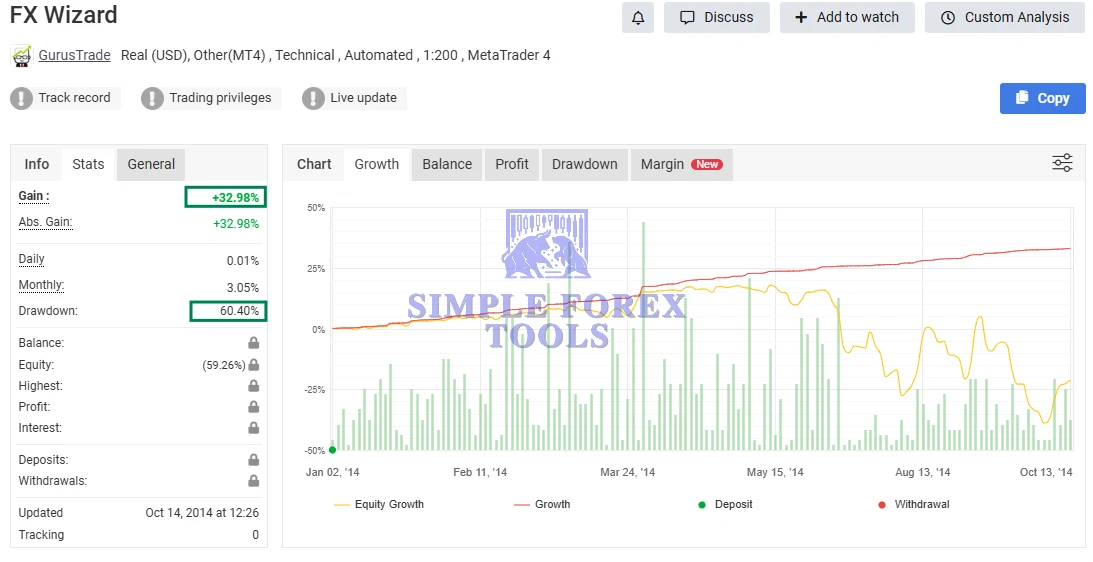
Task: Click the lock icon beside Highest
Action: pos(254,386)
